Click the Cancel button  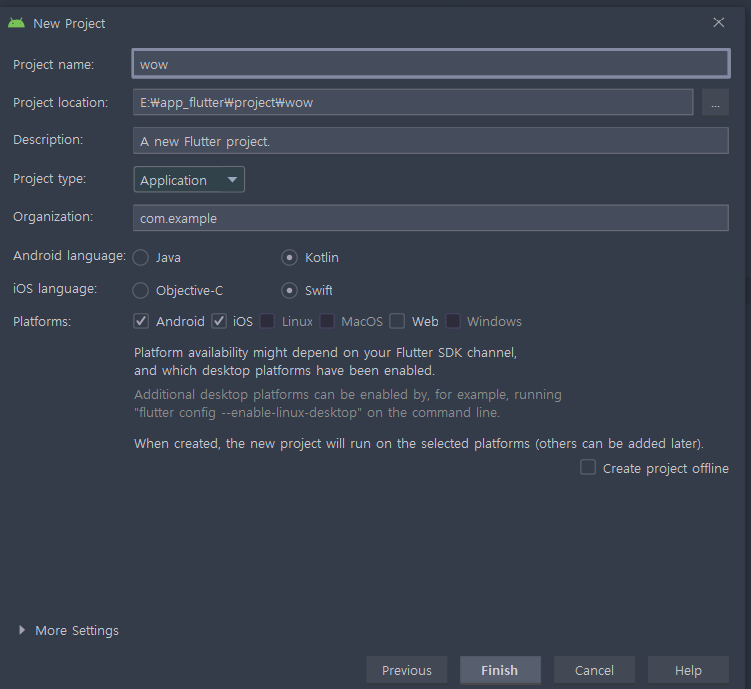pos(594,670)
